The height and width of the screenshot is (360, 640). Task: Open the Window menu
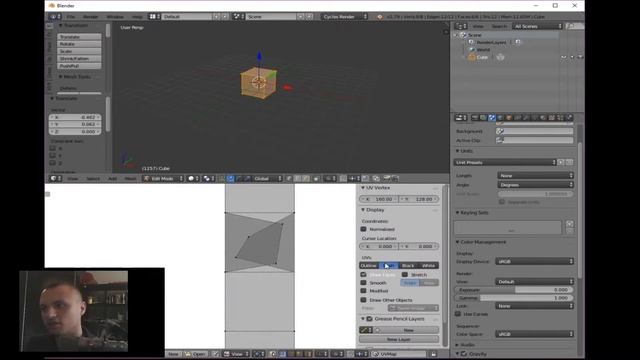[115, 17]
